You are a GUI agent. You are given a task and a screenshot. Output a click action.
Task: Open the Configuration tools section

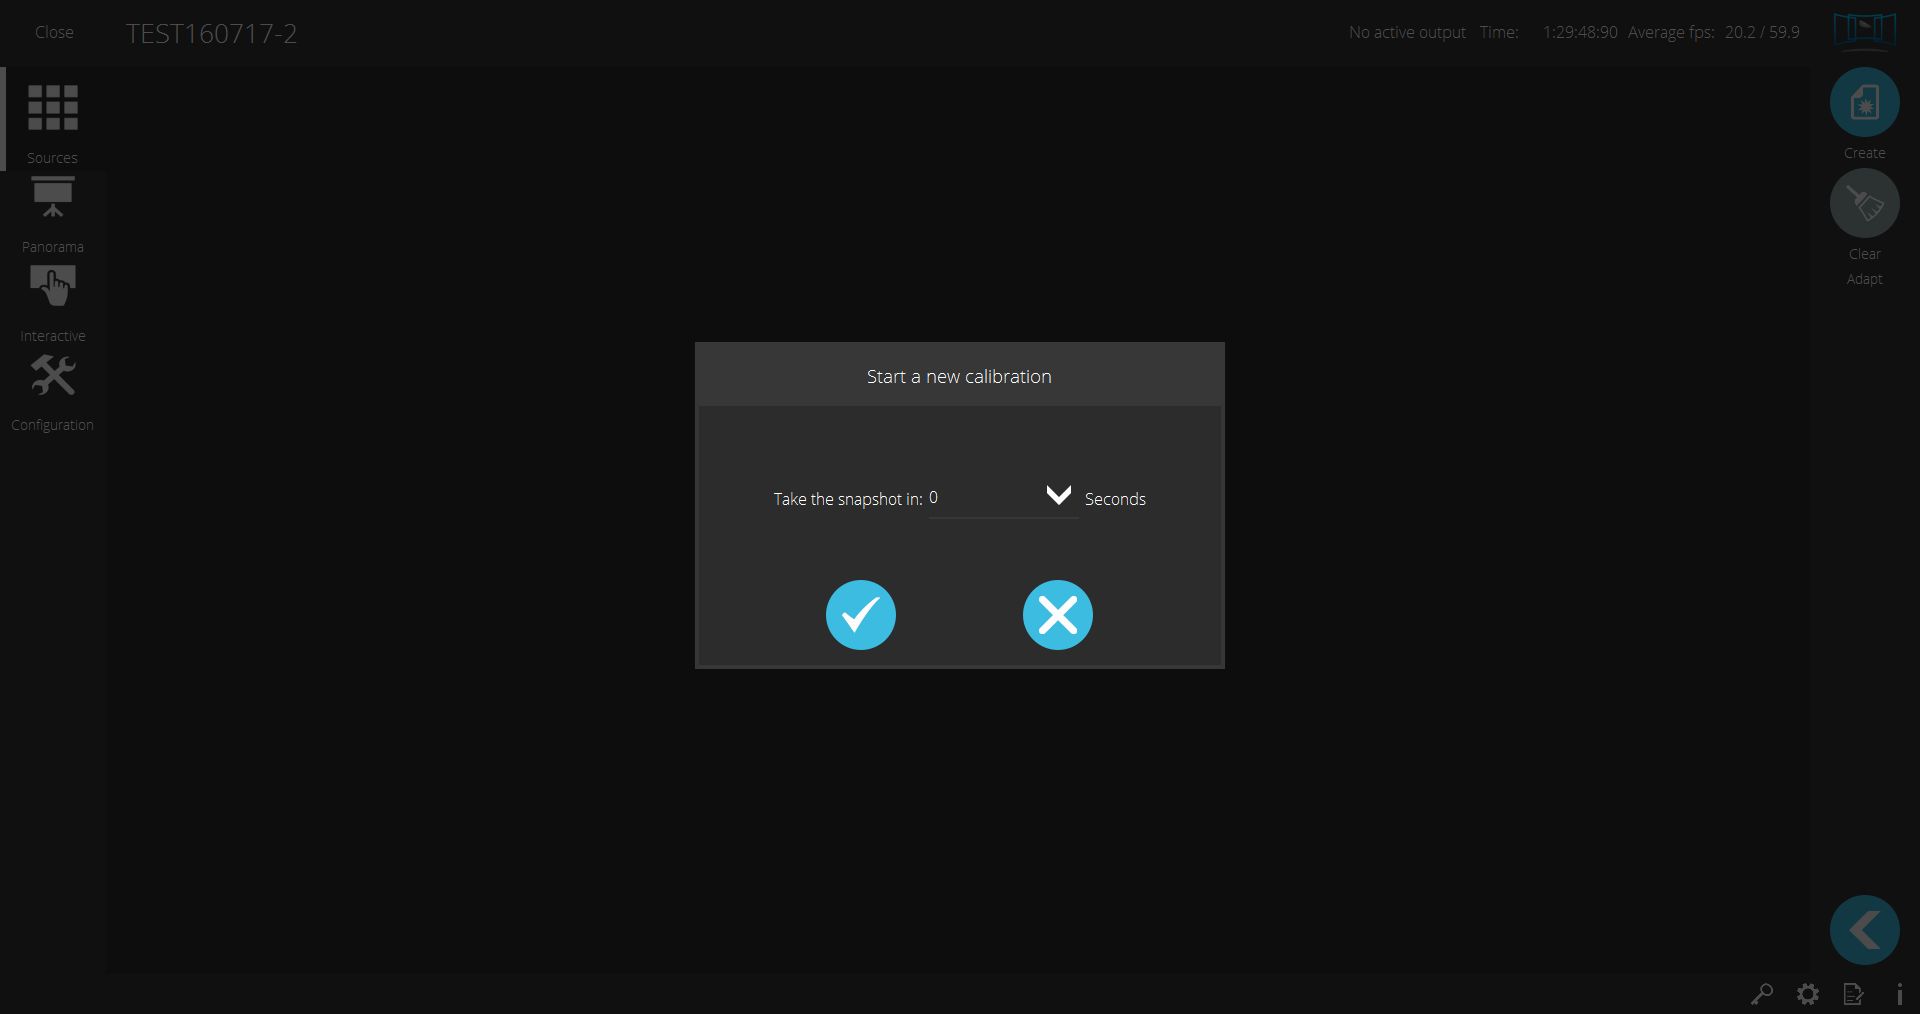pyautogui.click(x=53, y=392)
